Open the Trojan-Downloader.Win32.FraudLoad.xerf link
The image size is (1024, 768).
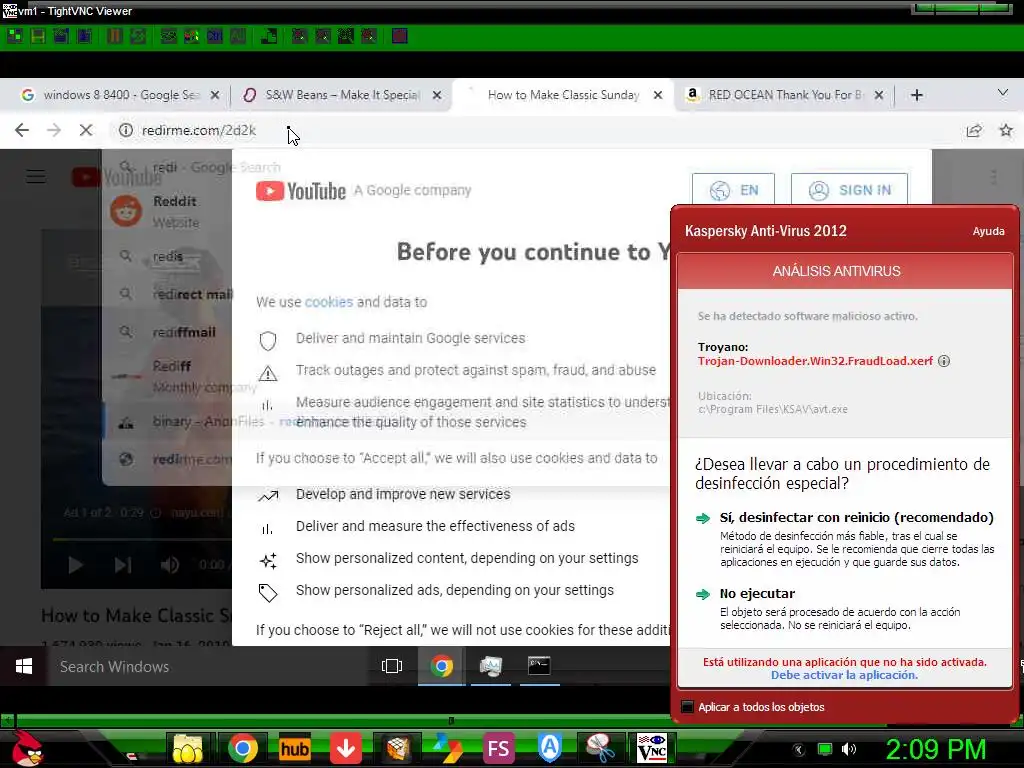pyautogui.click(x=815, y=361)
